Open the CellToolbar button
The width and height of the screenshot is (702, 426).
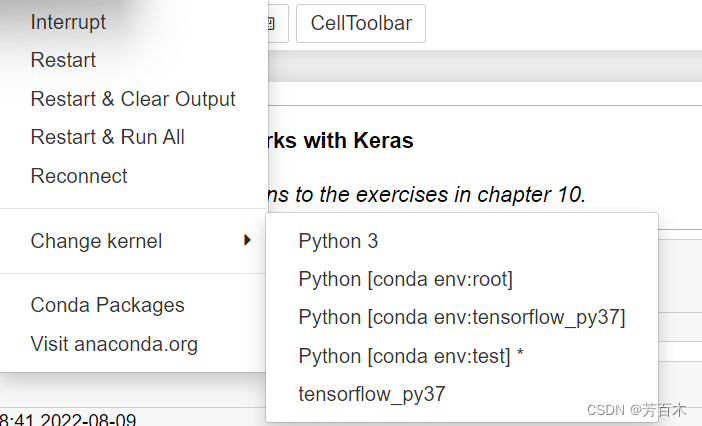361,23
